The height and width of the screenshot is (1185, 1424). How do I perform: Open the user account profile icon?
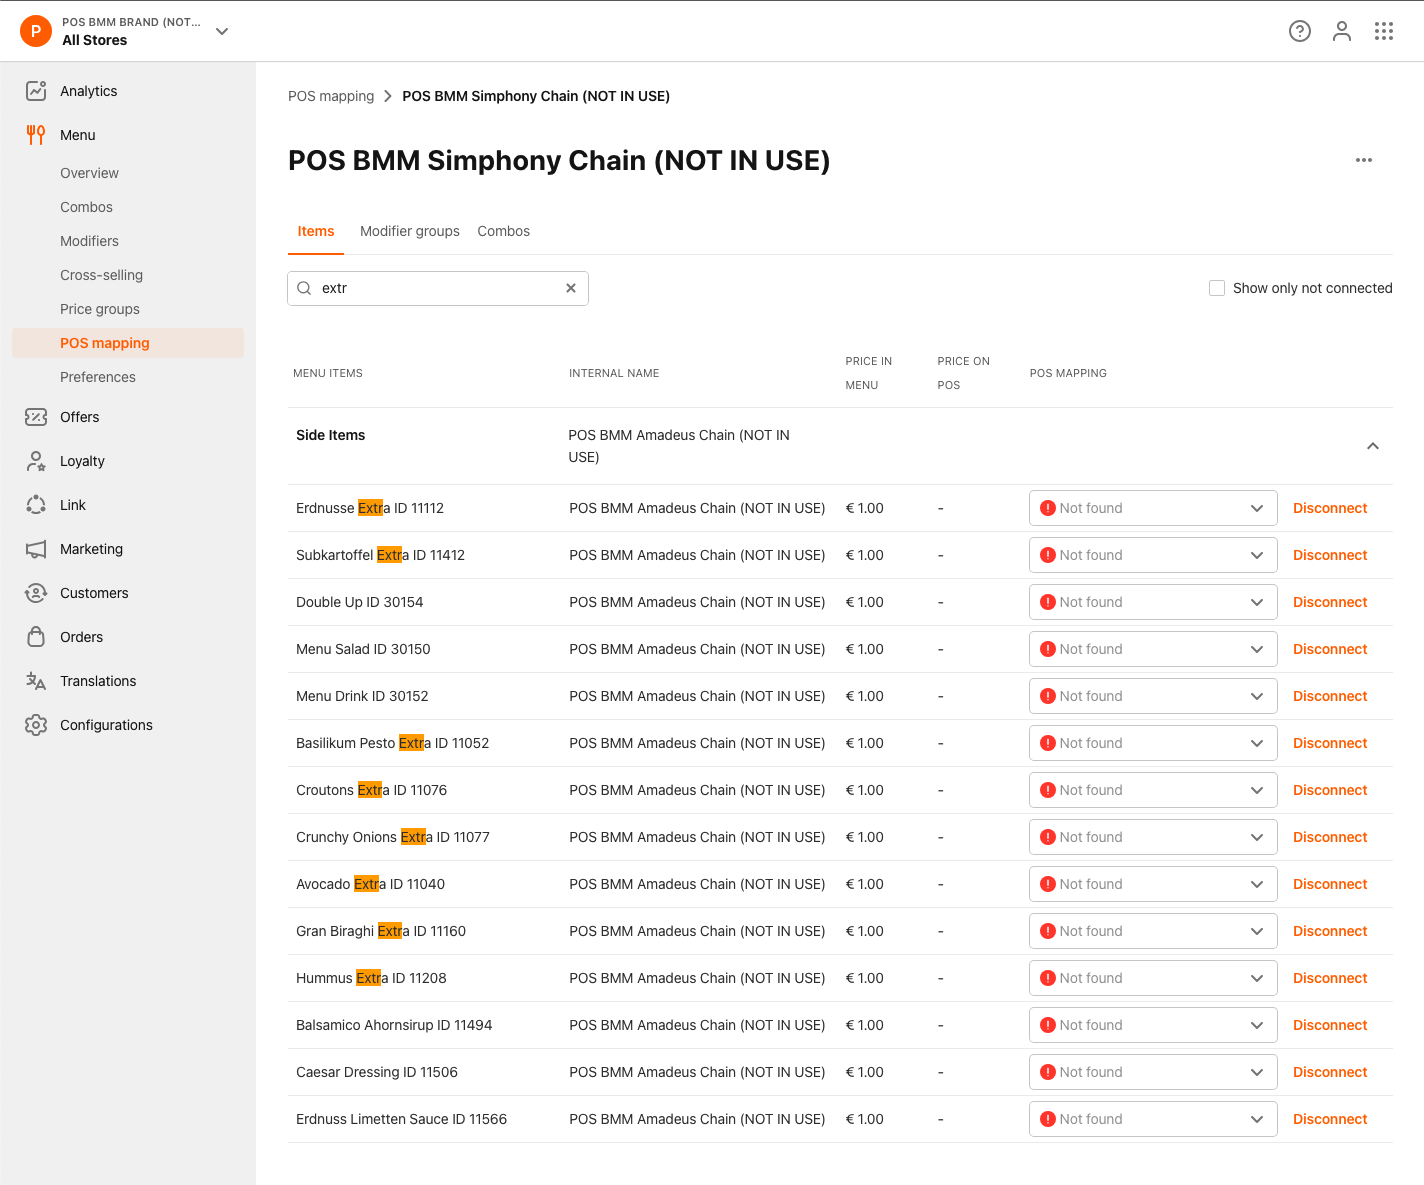(1342, 31)
